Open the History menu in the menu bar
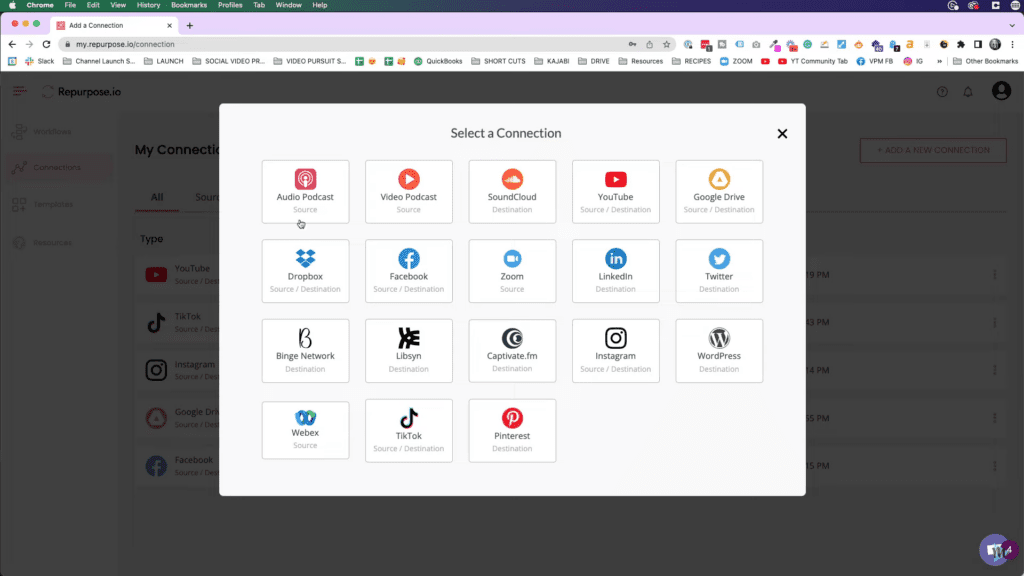1024x576 pixels. pos(148,5)
